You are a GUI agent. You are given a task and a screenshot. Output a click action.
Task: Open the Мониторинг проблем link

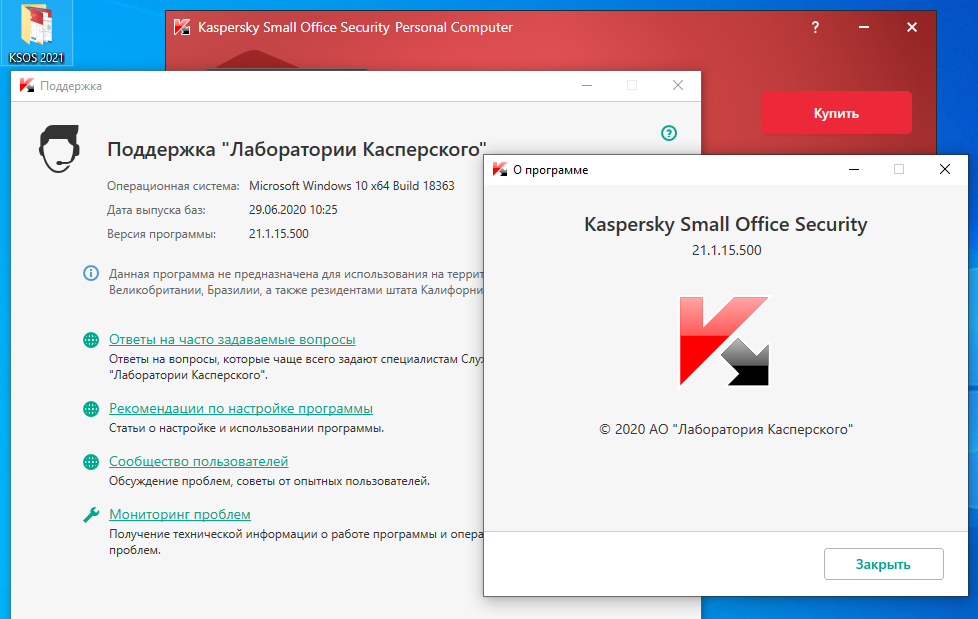tap(180, 515)
